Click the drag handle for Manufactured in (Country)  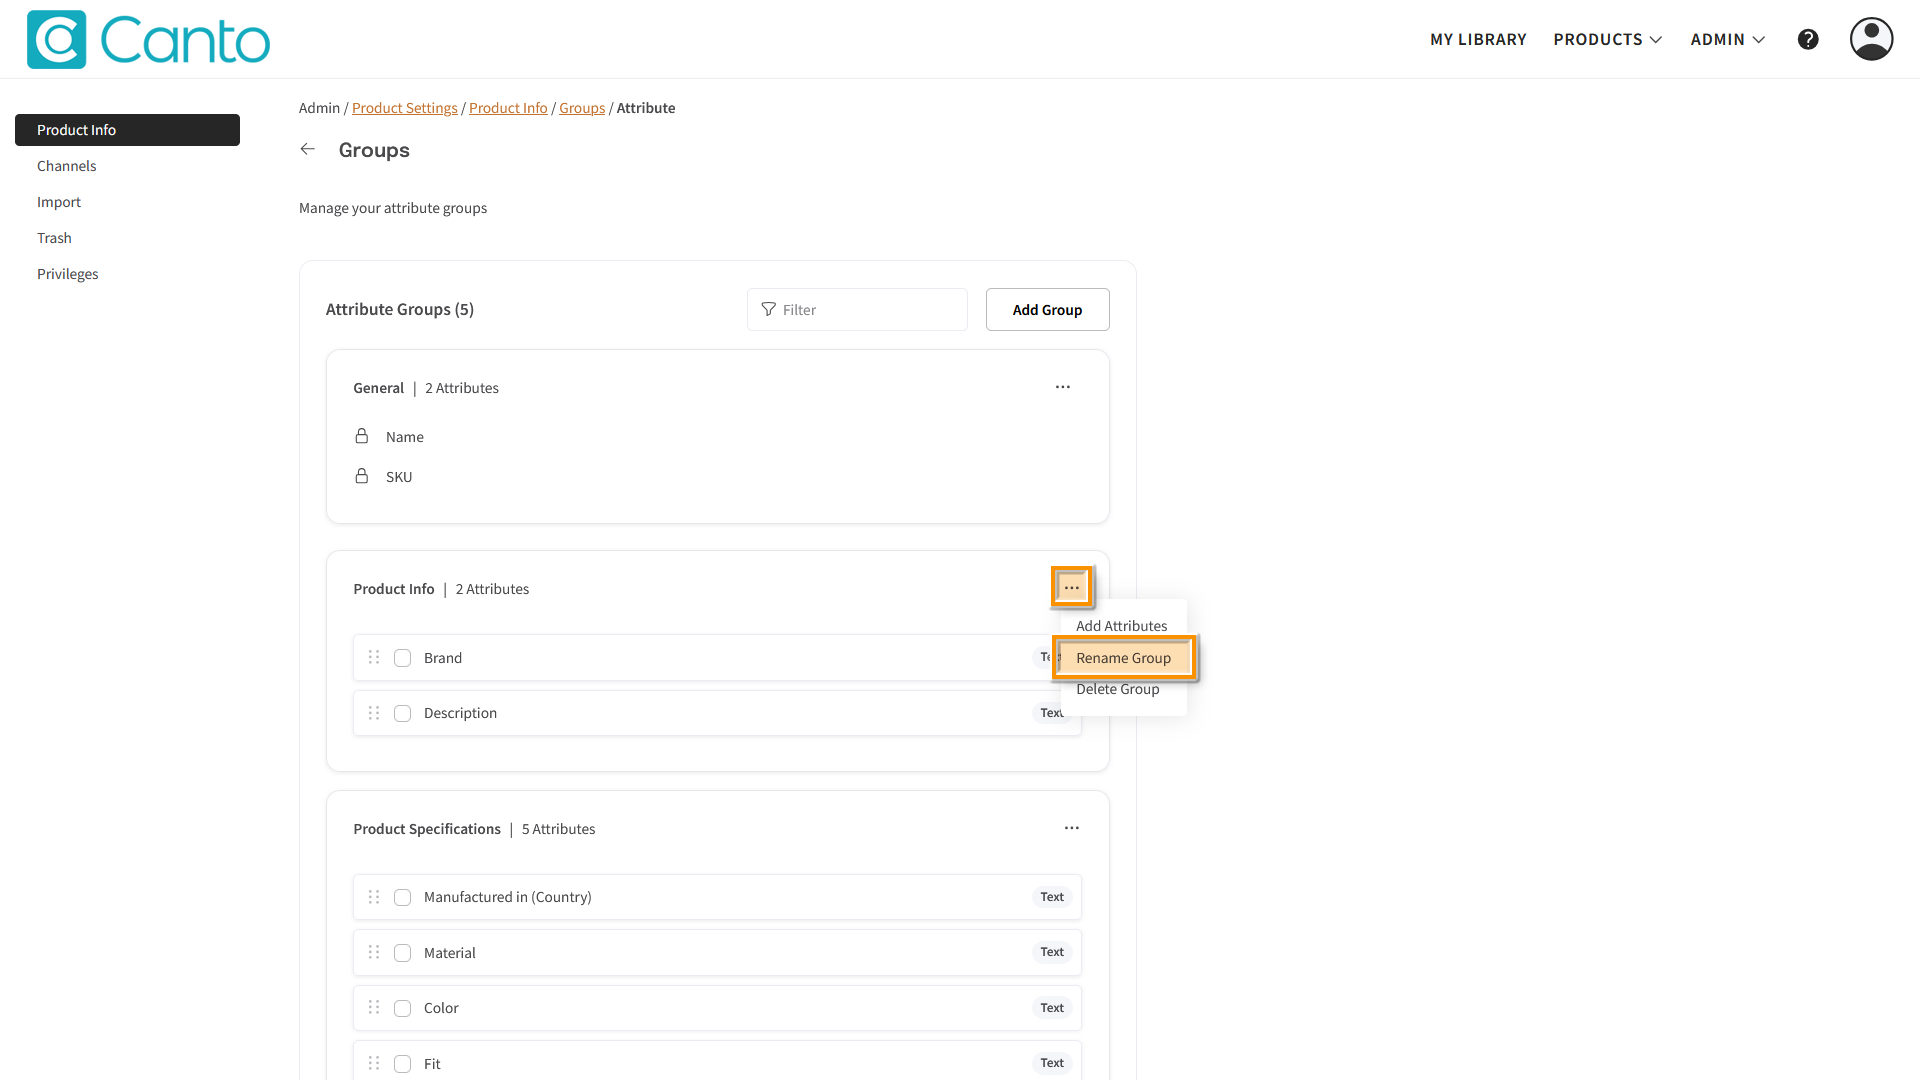374,897
